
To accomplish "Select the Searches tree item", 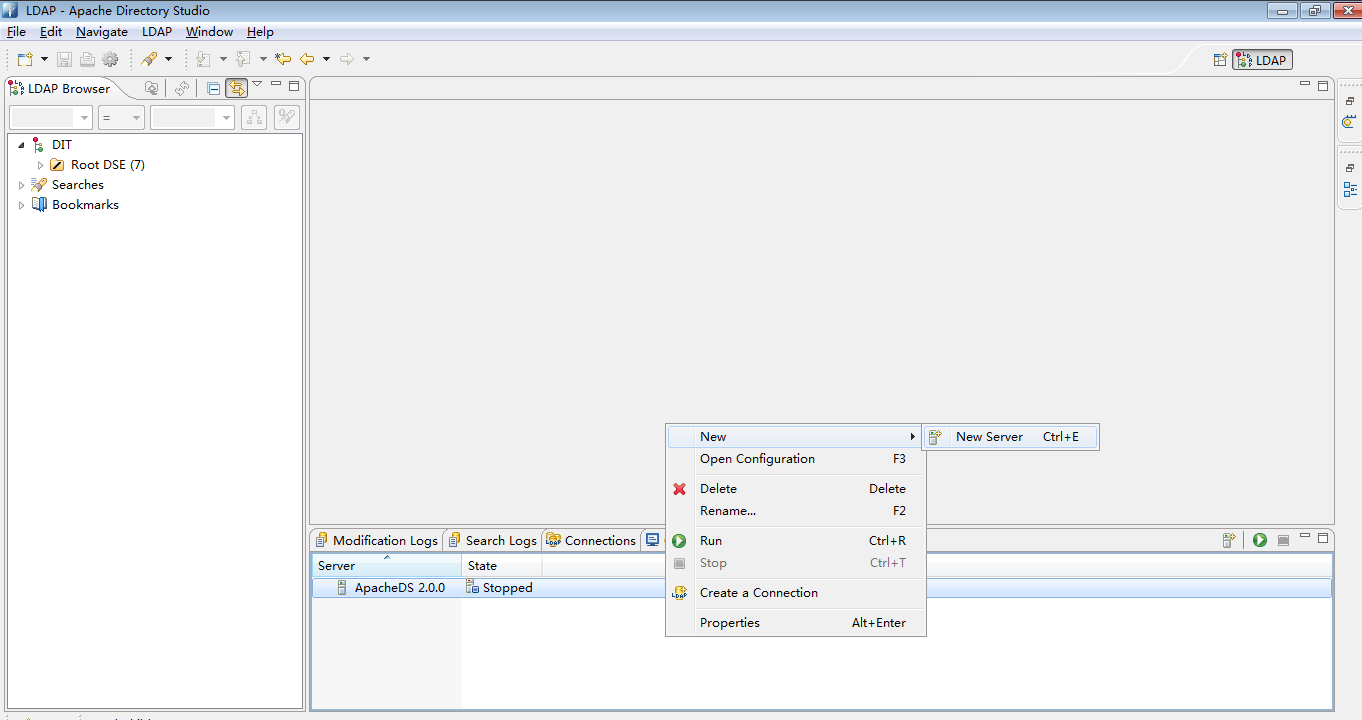I will point(77,185).
